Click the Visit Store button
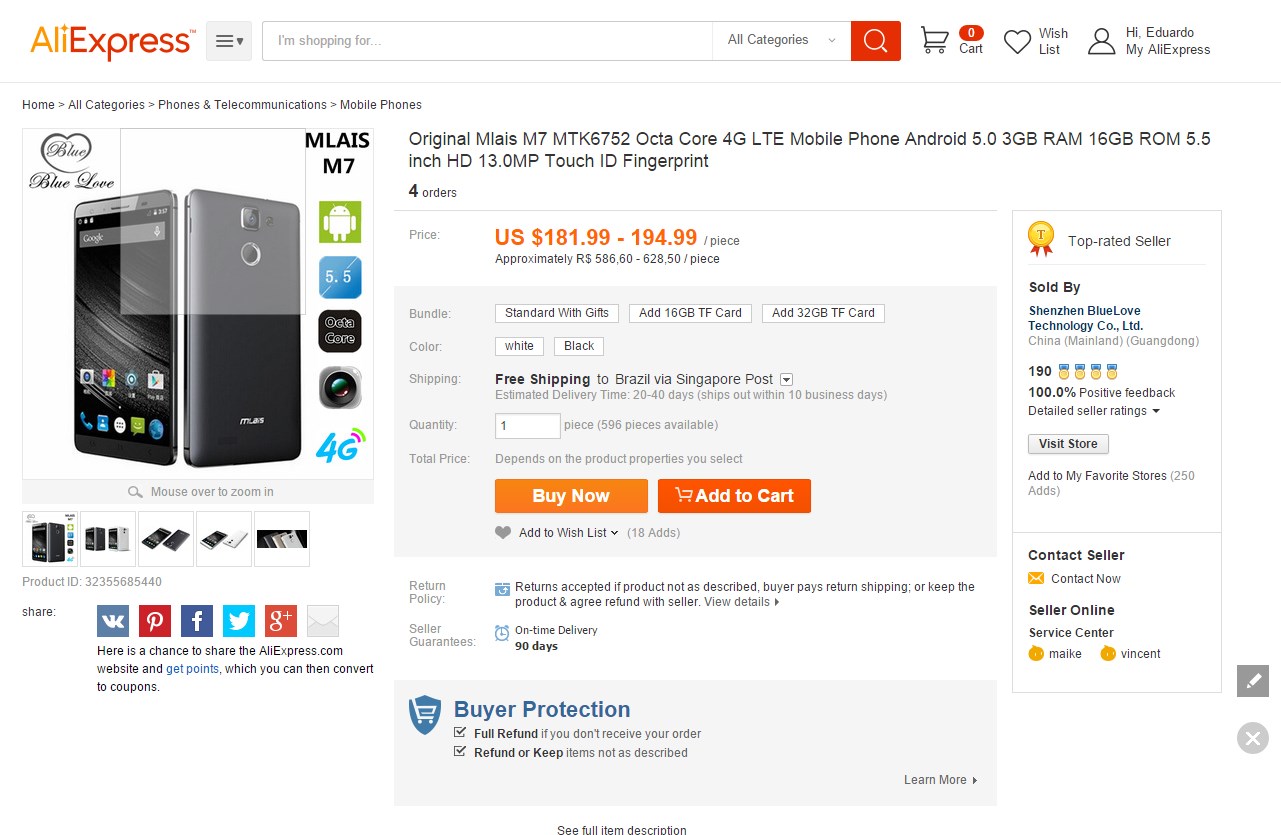Screen dimensions: 1281x835 click(x=1068, y=444)
